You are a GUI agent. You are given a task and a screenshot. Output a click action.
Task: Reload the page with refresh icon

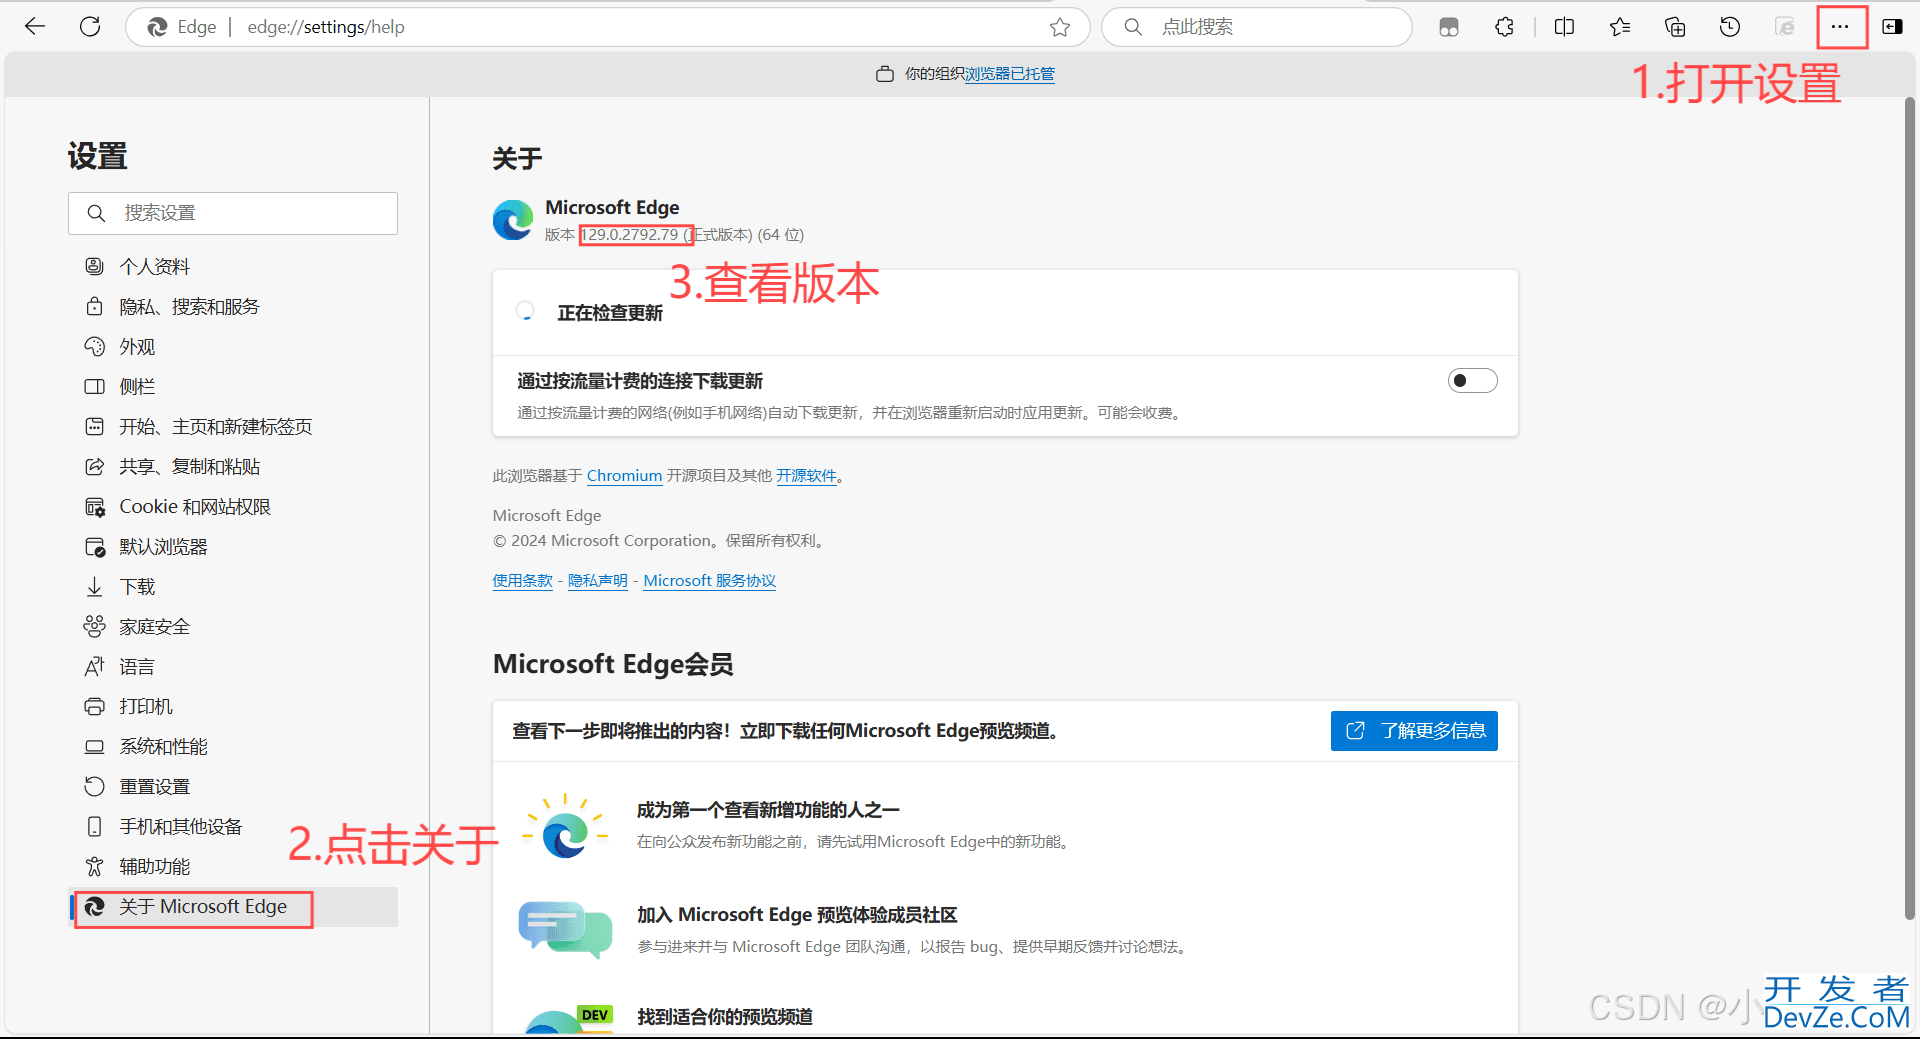pyautogui.click(x=90, y=27)
